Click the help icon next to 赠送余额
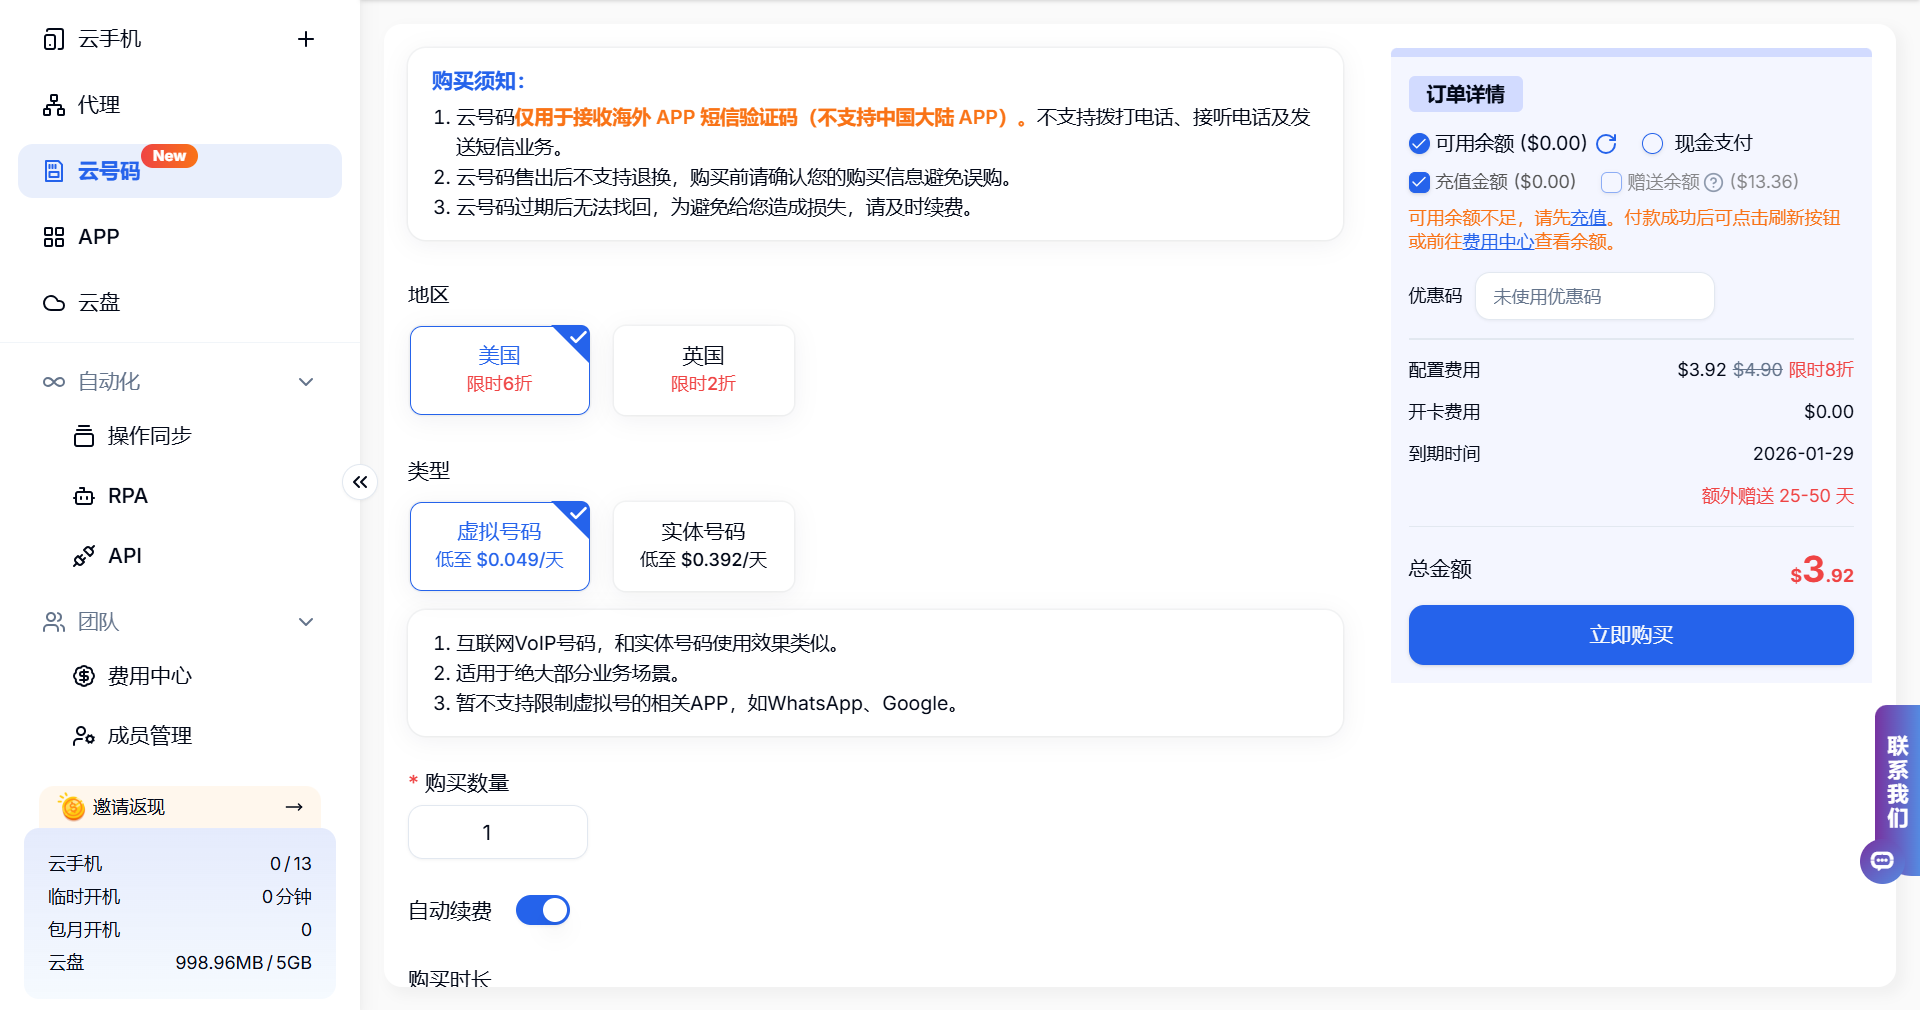This screenshot has height=1010, width=1920. 1714,182
